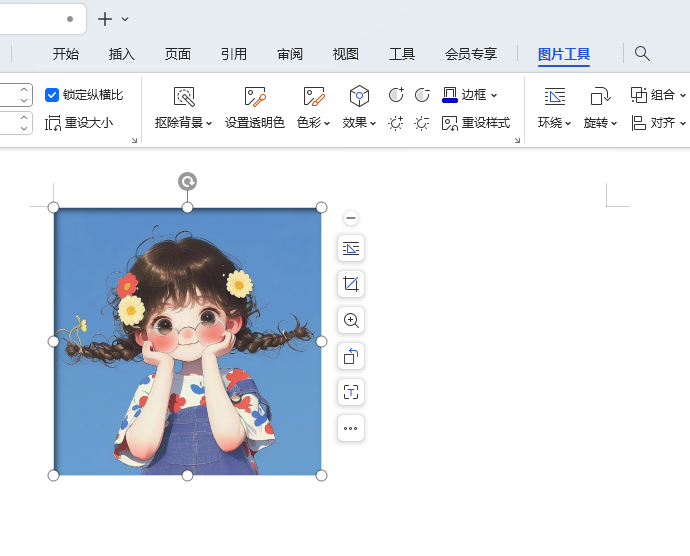Expand the new tab dropdown arrow
Image resolution: width=690 pixels, height=556 pixels.
125,19
